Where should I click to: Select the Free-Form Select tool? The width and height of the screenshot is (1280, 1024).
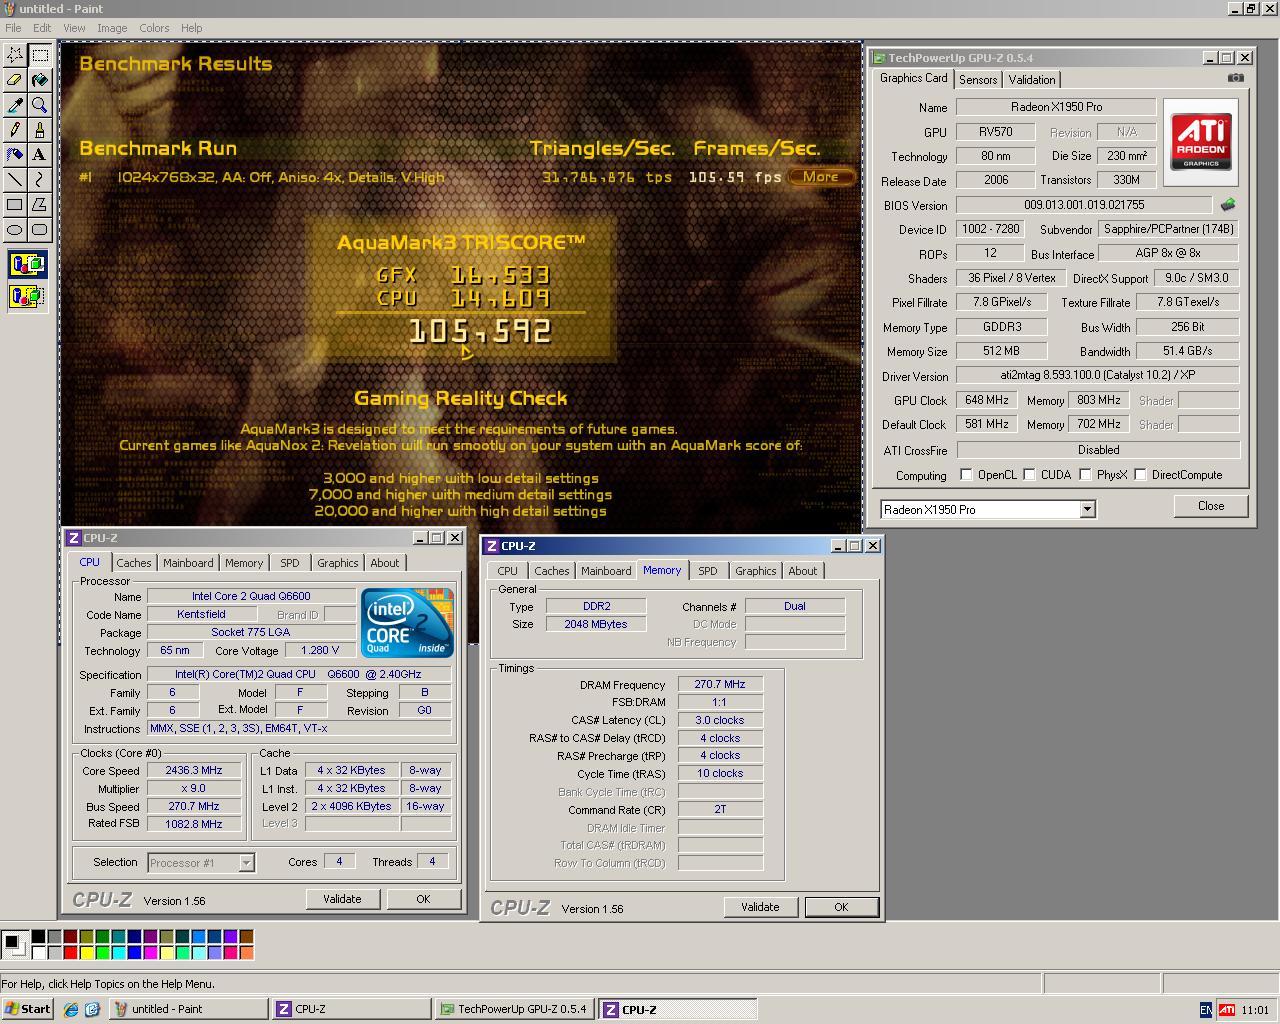(15, 55)
